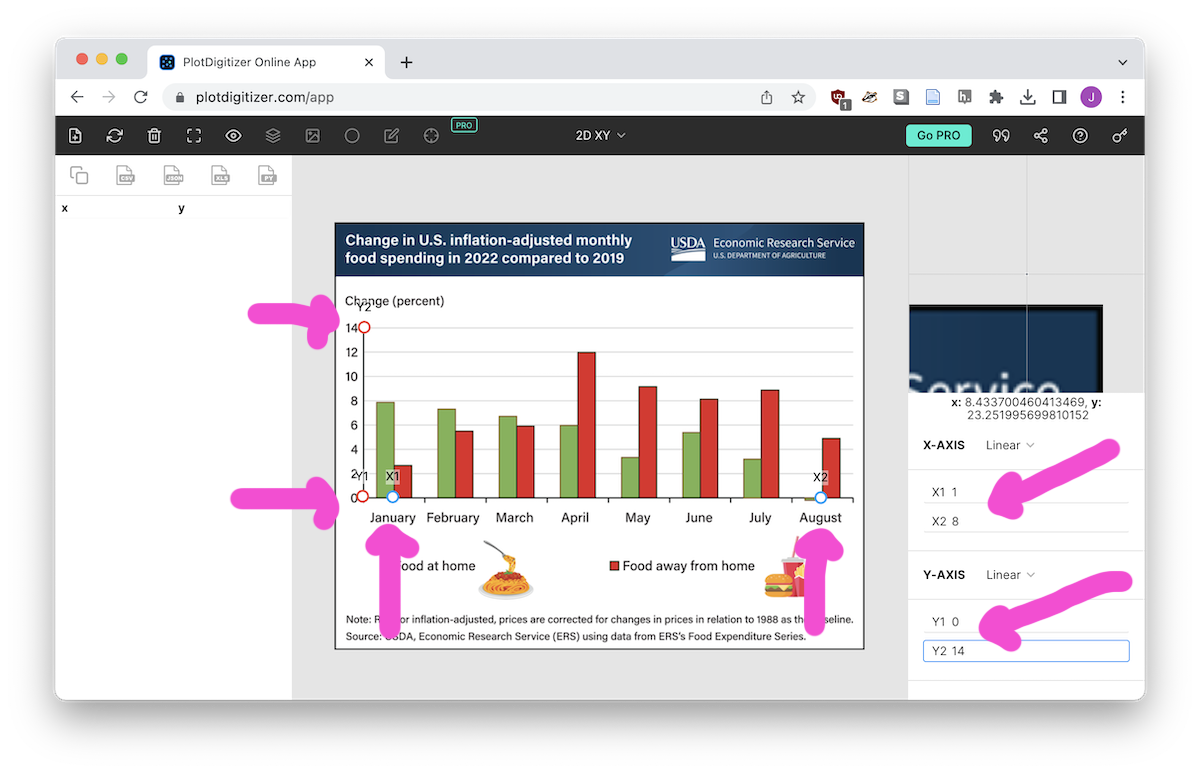Click the X2 blue calibration point
Image resolution: width=1200 pixels, height=773 pixels.
pos(820,497)
